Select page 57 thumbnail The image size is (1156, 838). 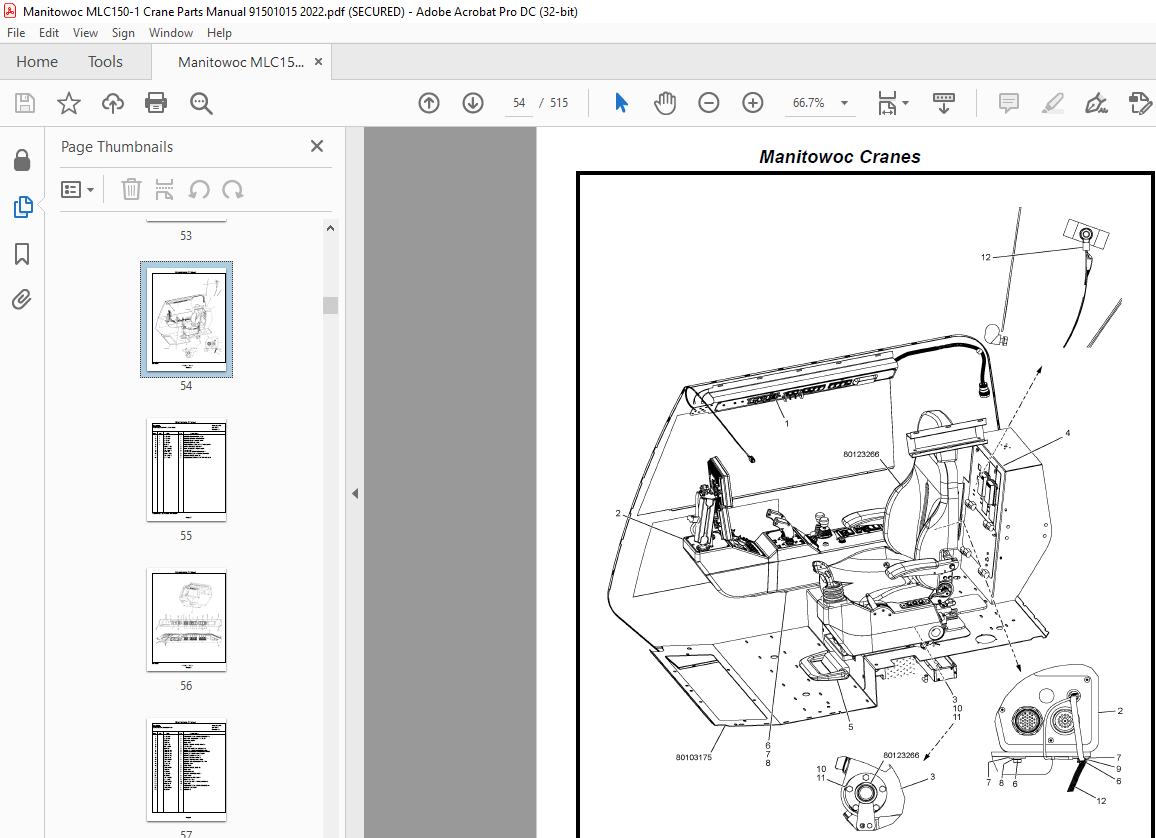187,770
